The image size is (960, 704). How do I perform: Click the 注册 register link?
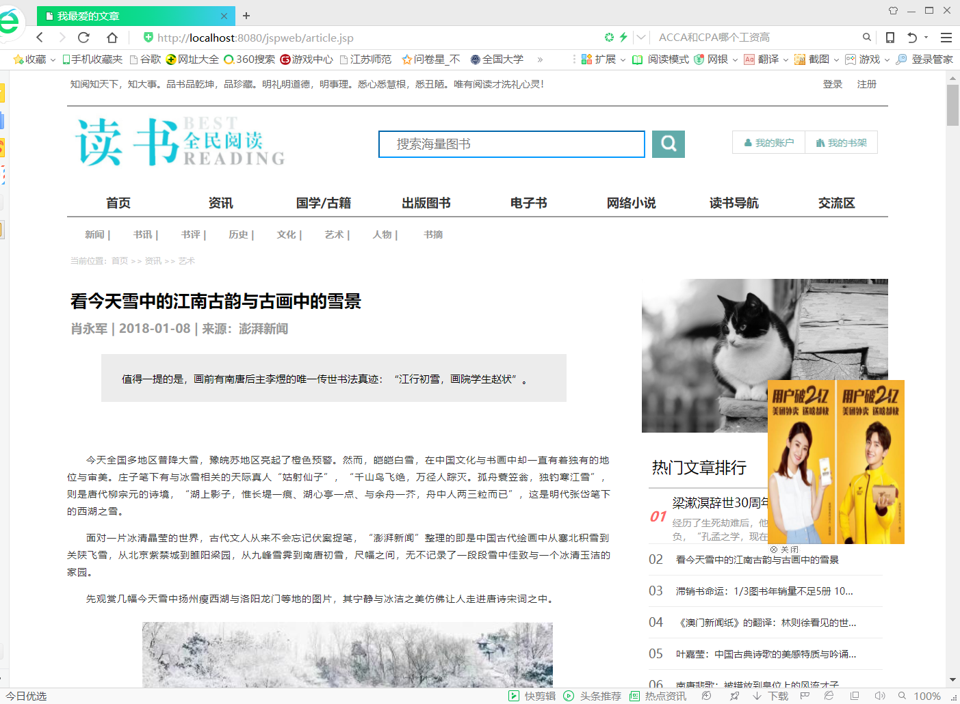[x=866, y=84]
